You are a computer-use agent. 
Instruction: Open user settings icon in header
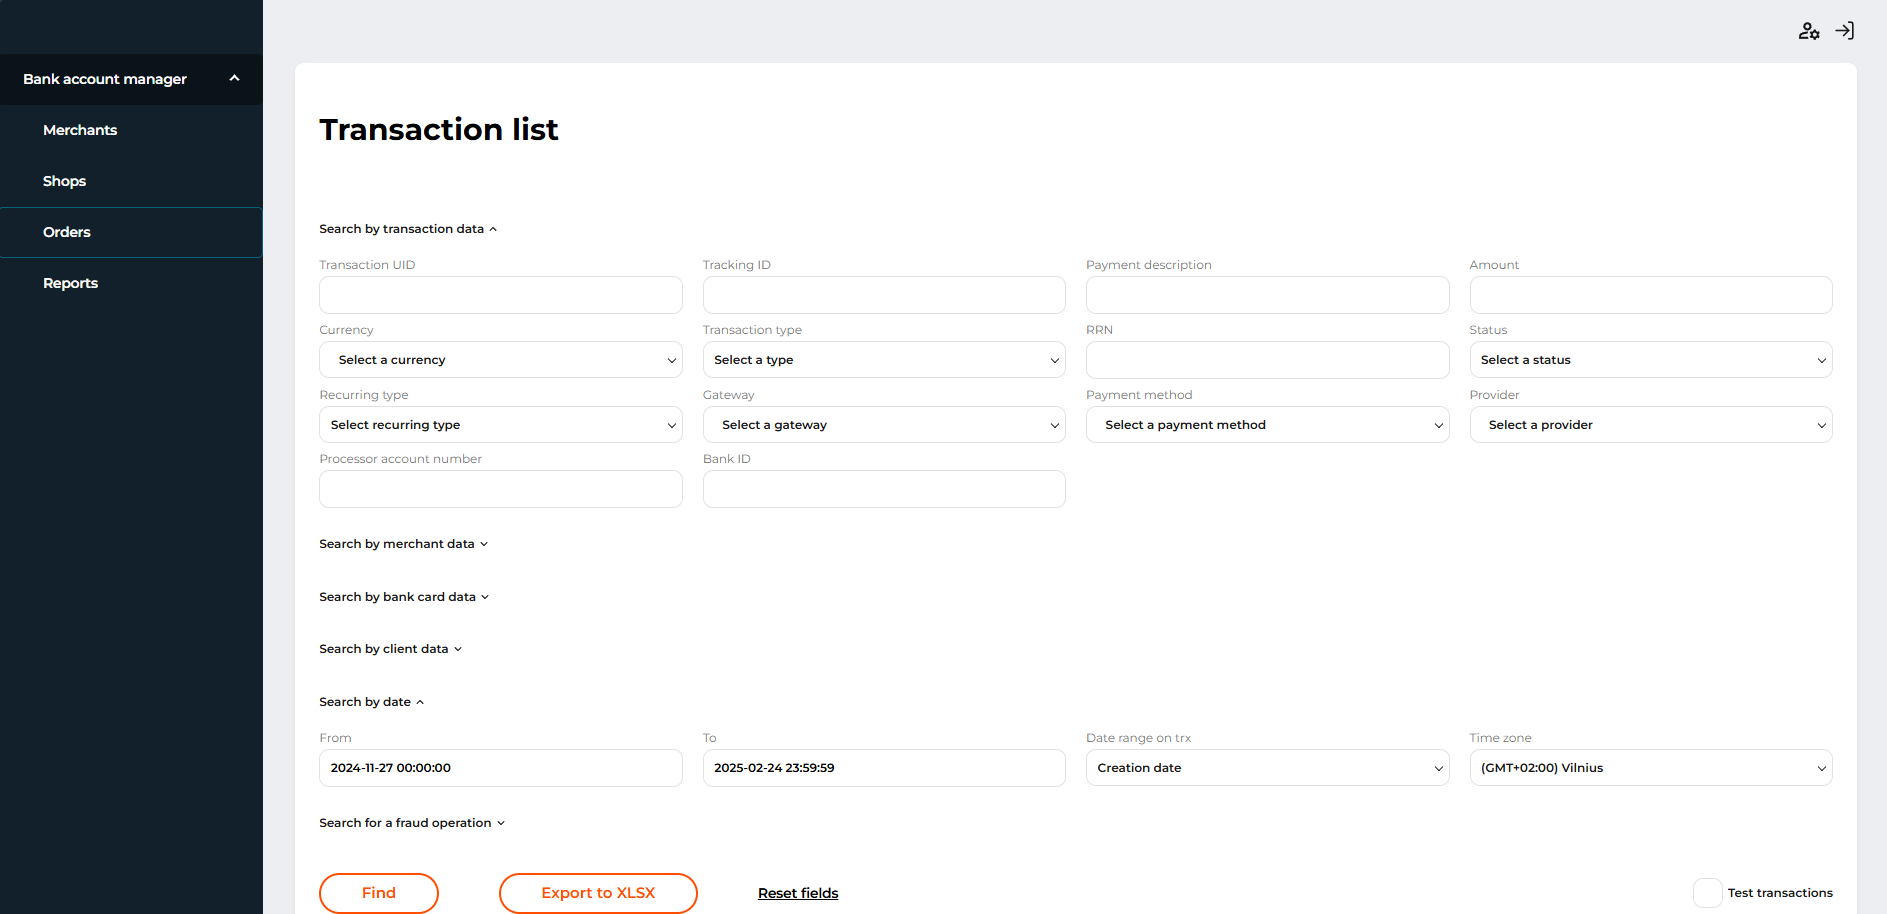1808,31
